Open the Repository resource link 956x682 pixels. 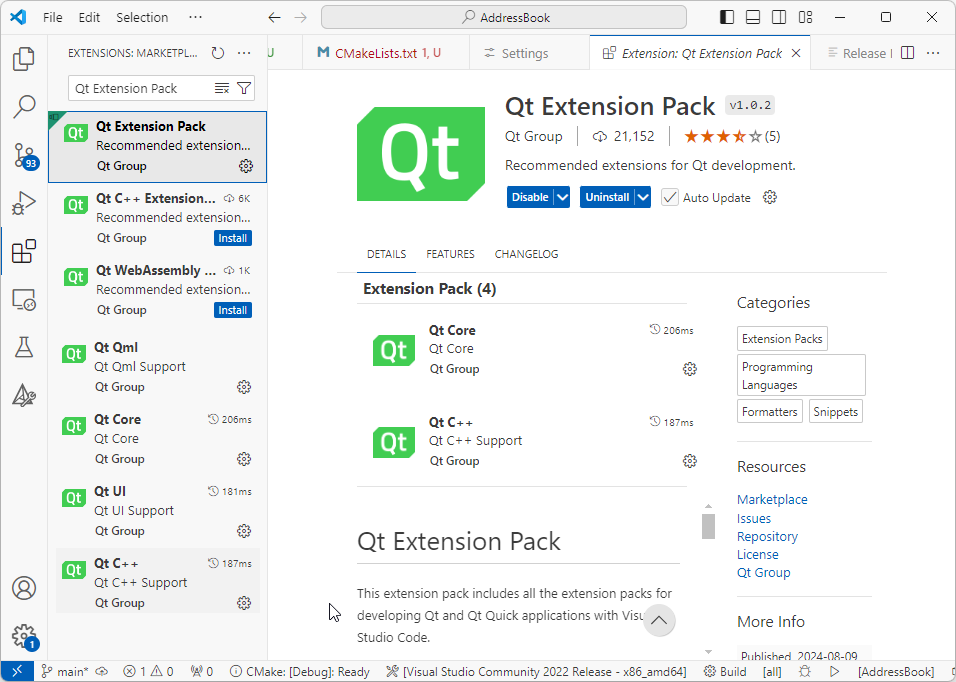pyautogui.click(x=767, y=537)
